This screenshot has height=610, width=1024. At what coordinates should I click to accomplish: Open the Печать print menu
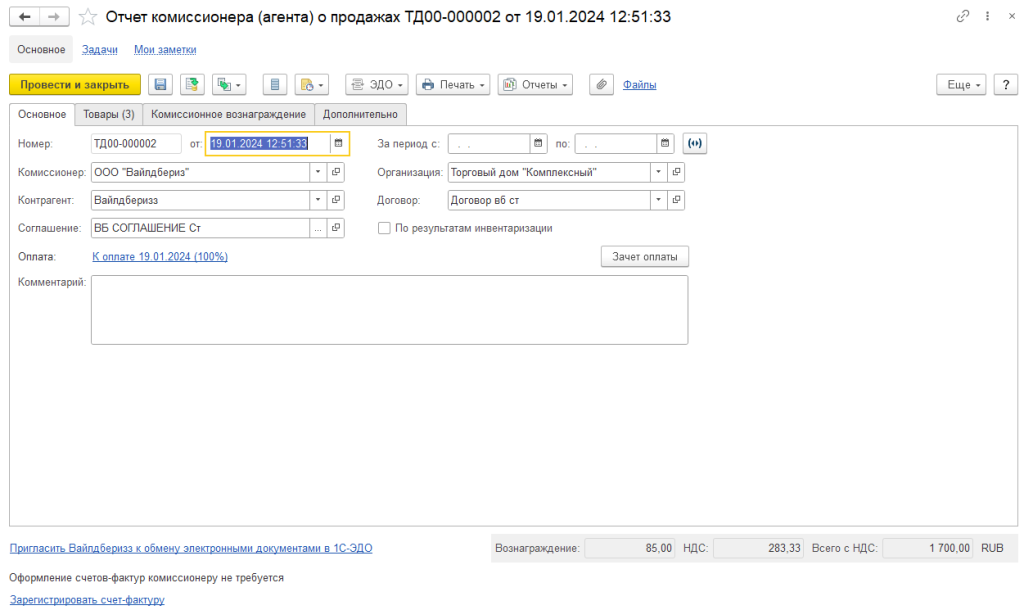453,85
